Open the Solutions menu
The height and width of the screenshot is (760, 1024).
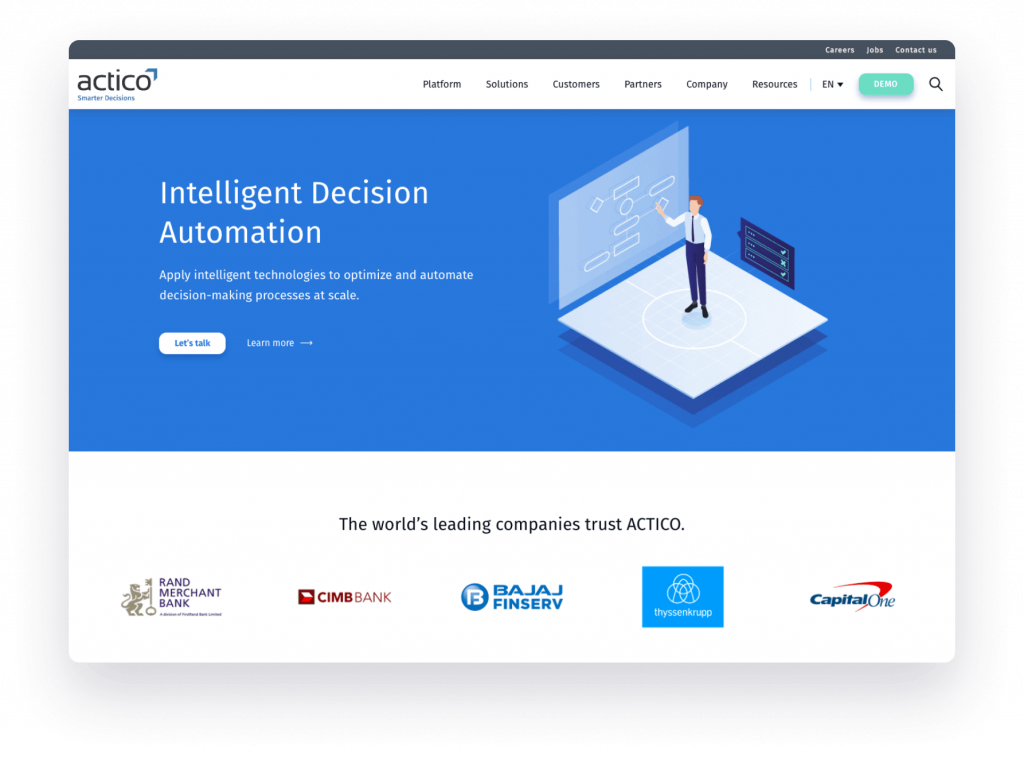coord(507,84)
